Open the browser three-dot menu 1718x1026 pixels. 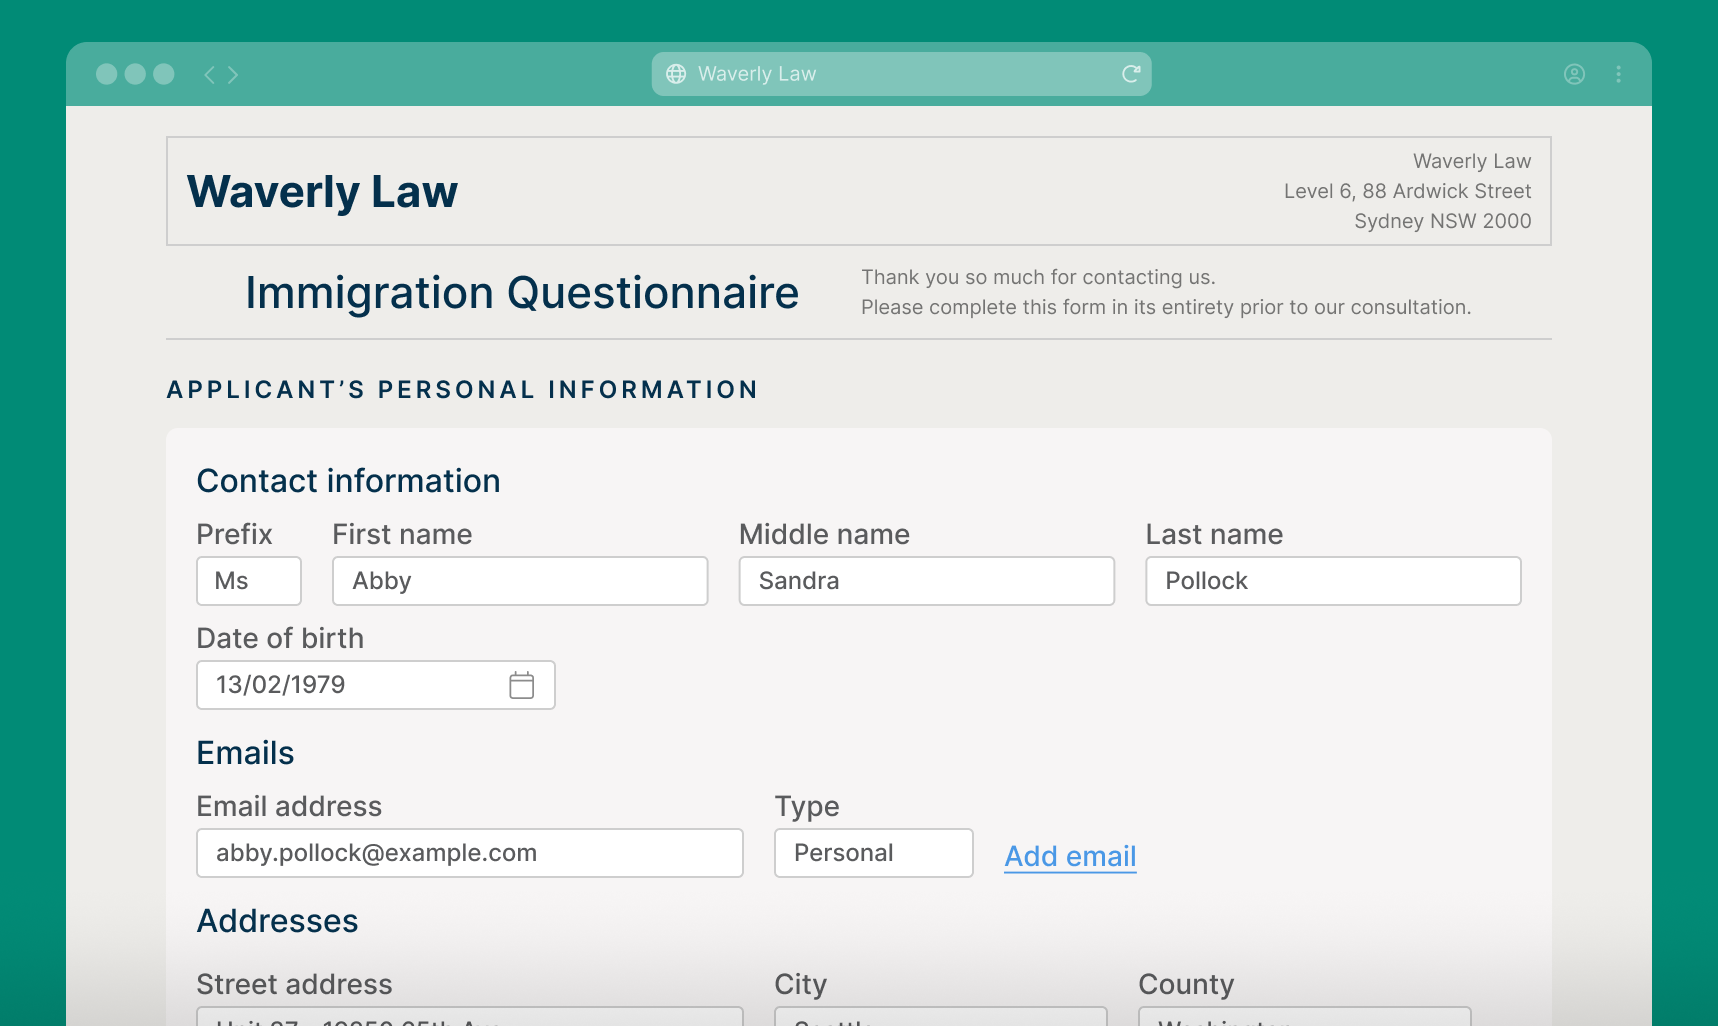(x=1619, y=74)
